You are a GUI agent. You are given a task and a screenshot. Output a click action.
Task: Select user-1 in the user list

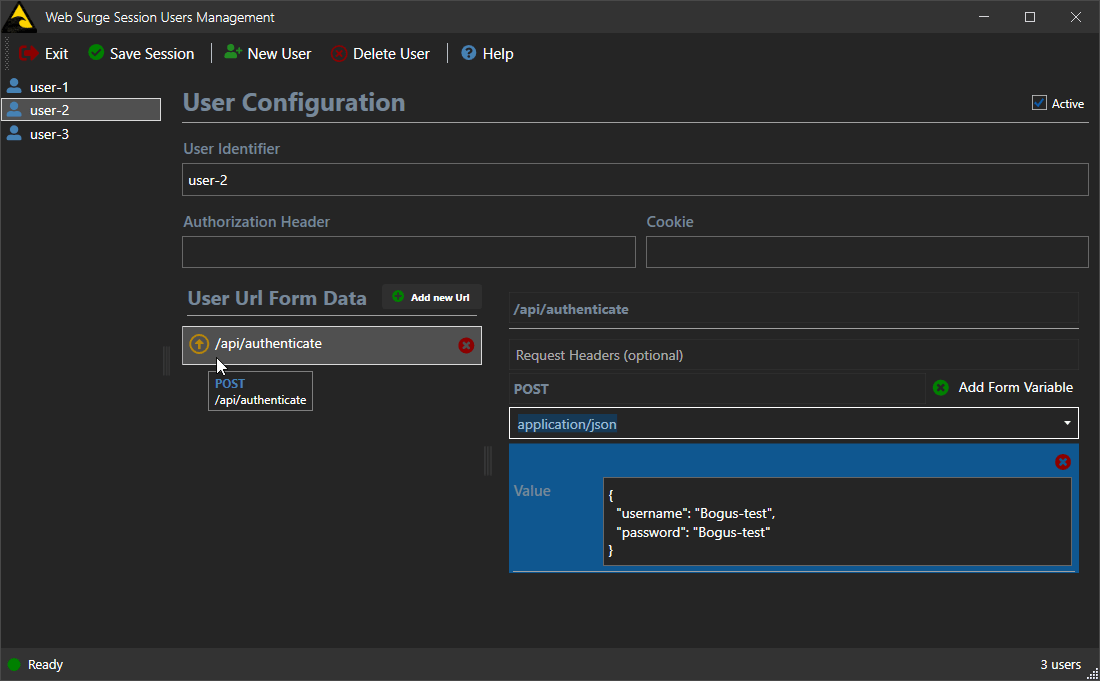click(x=50, y=87)
